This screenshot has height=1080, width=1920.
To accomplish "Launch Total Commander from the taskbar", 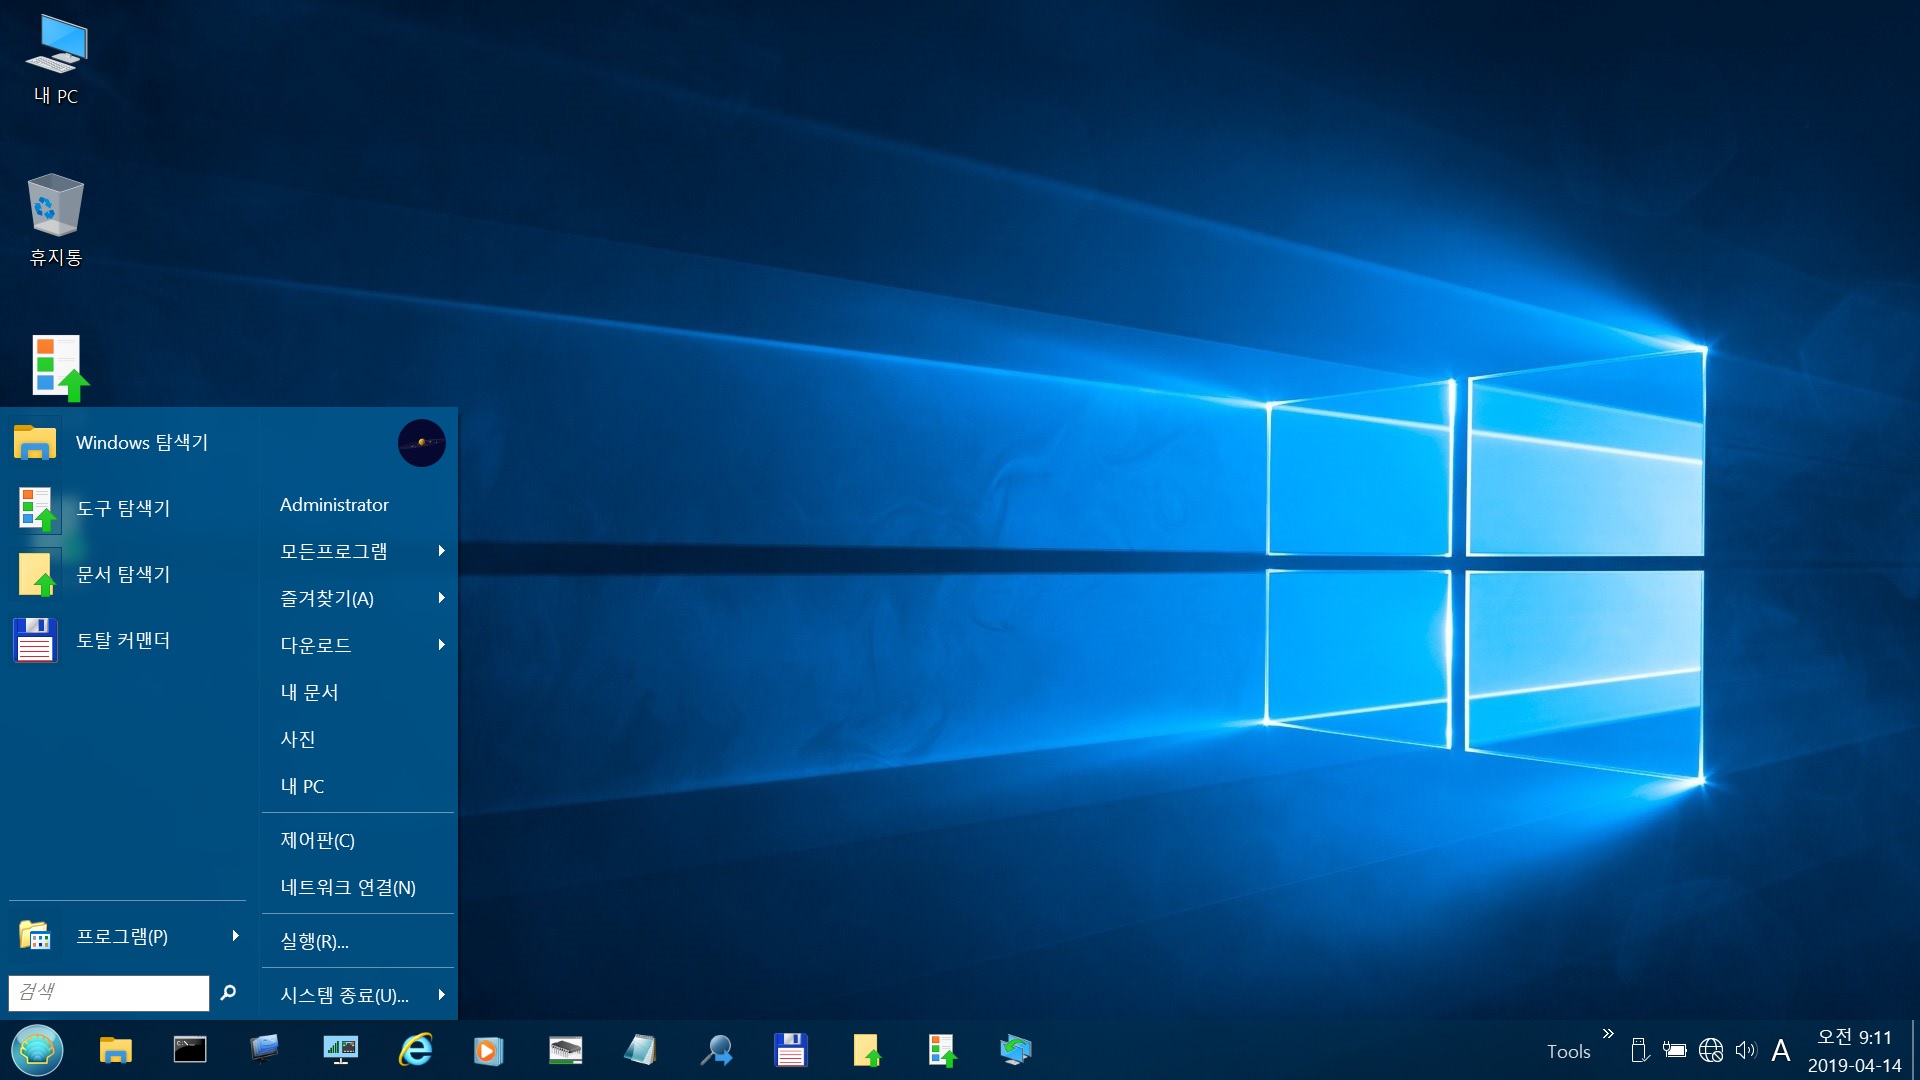I will pos(791,1050).
